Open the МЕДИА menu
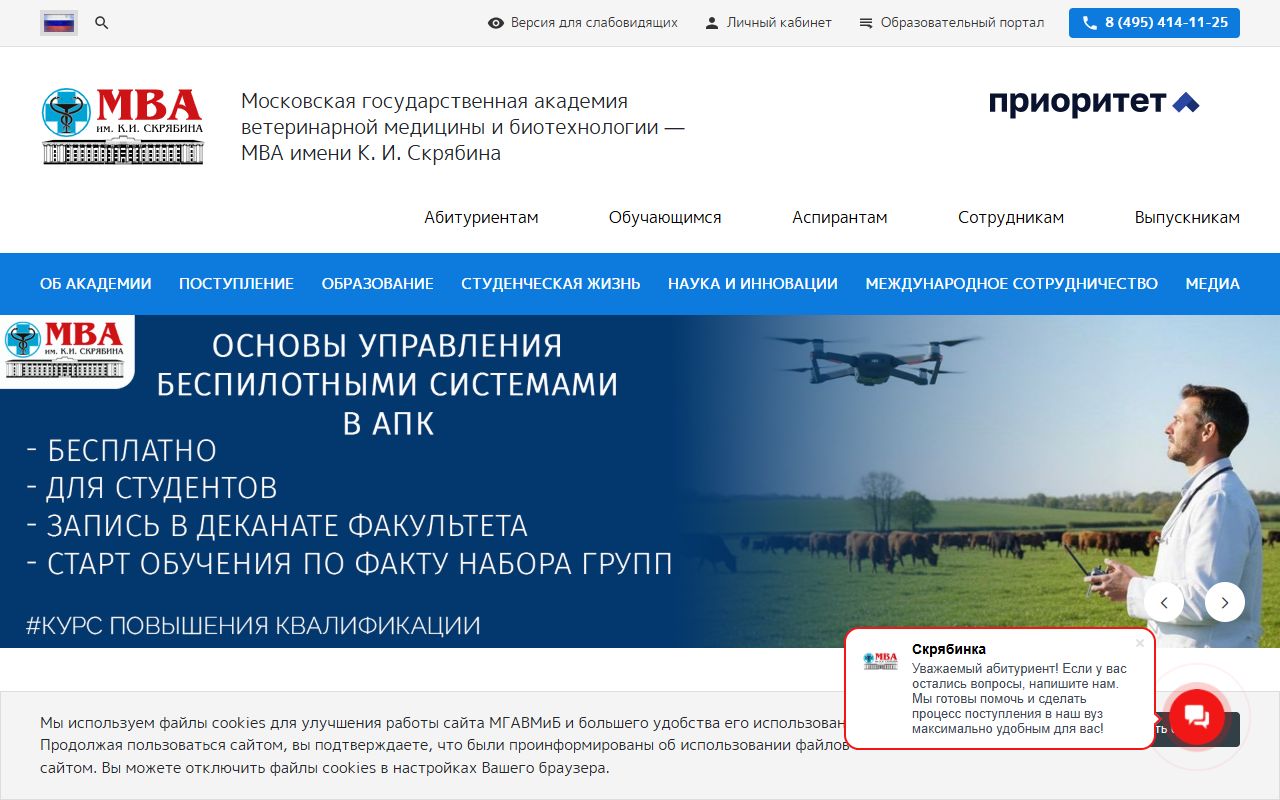Viewport: 1280px width, 800px height. click(x=1213, y=284)
